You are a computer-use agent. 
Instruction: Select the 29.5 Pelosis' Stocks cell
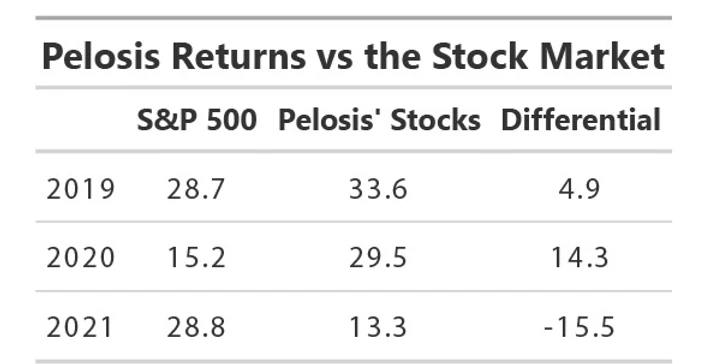pyautogui.click(x=378, y=258)
